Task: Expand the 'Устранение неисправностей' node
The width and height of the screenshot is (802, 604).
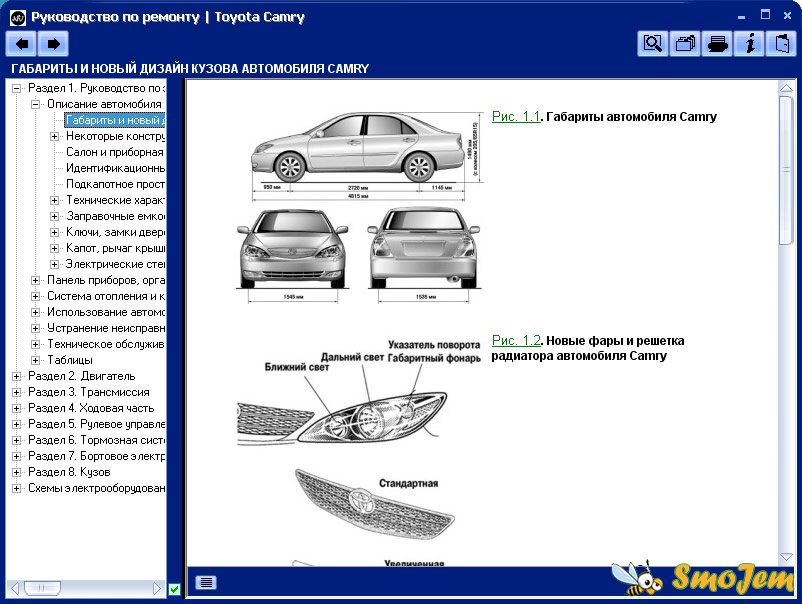Action: [35, 328]
